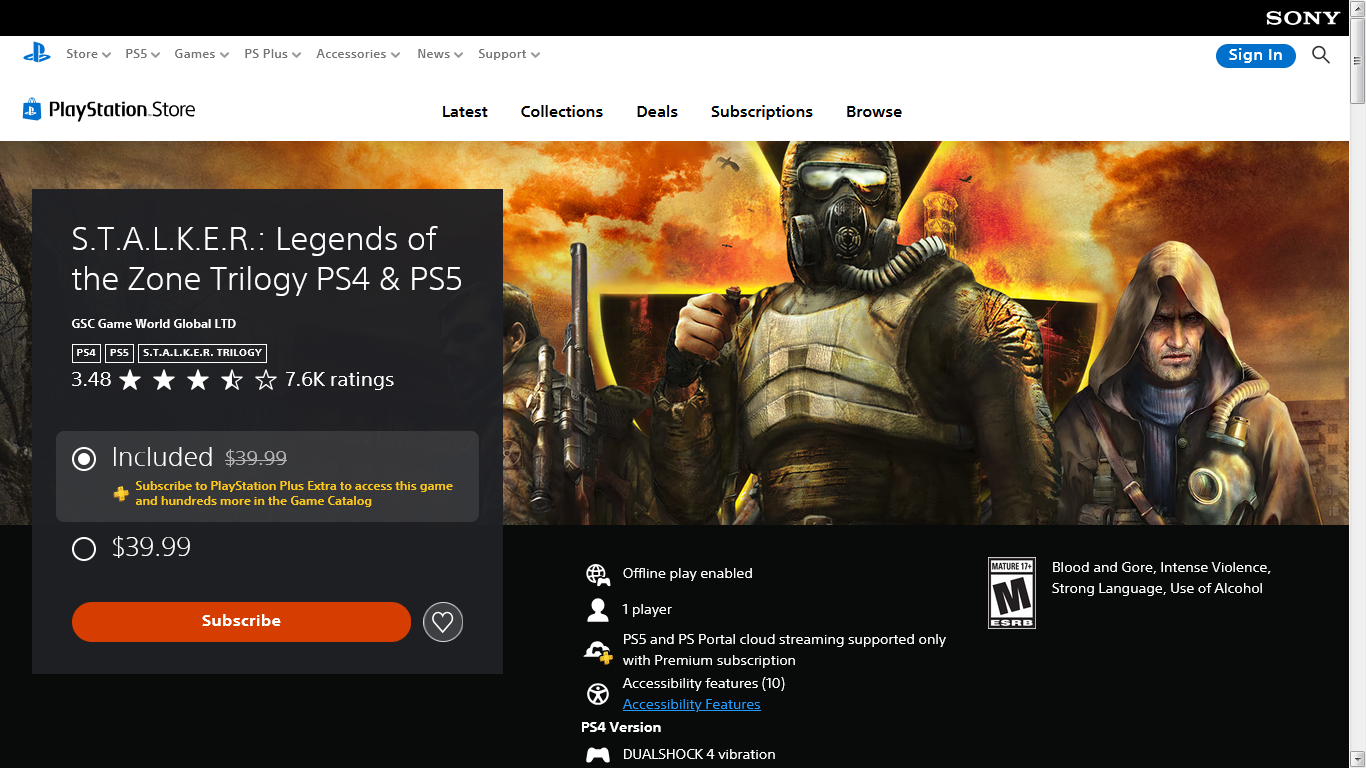Click the Sign In button
This screenshot has height=768, width=1366.
pyautogui.click(x=1256, y=55)
